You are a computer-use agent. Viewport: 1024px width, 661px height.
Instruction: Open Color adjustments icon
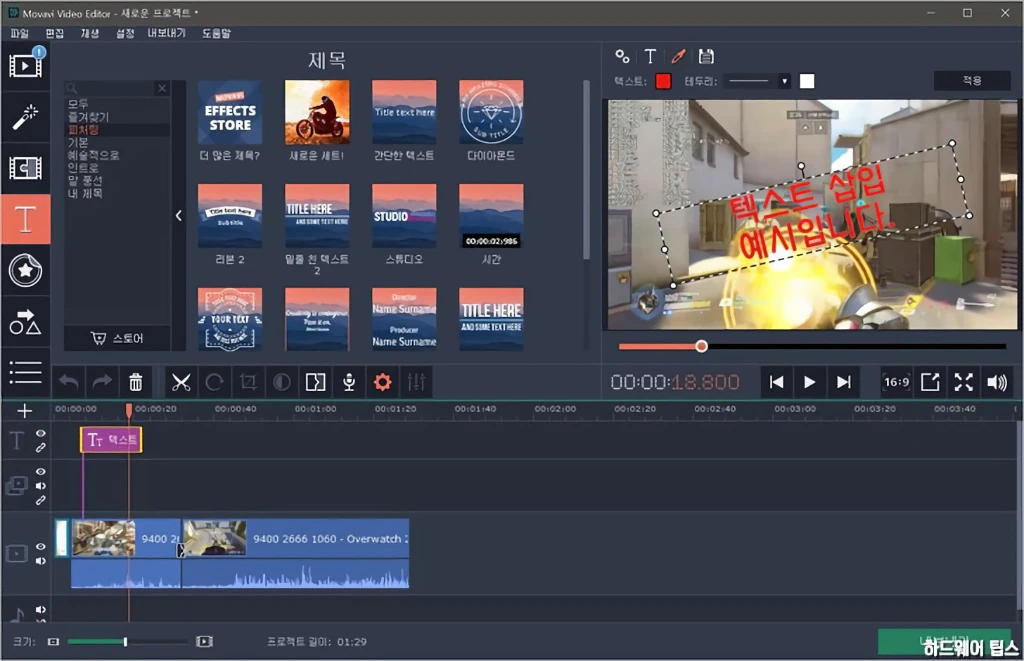(281, 382)
